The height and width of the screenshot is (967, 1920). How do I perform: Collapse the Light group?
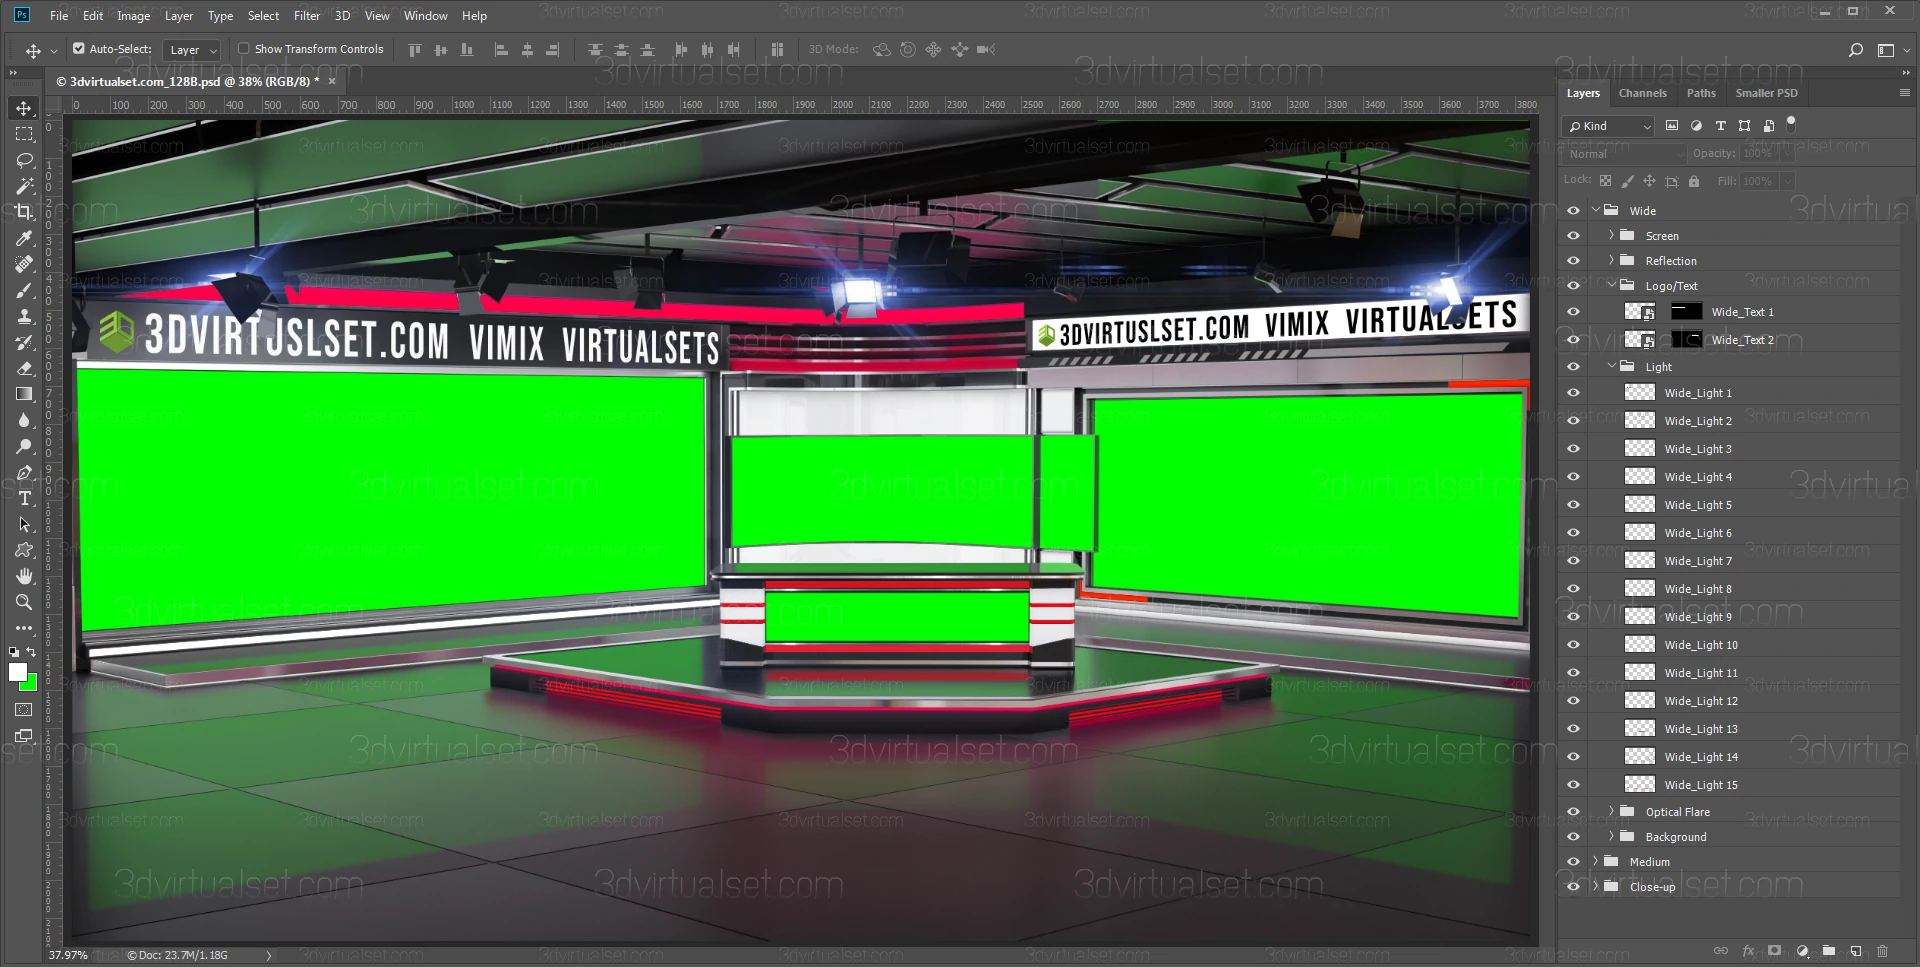1611,367
